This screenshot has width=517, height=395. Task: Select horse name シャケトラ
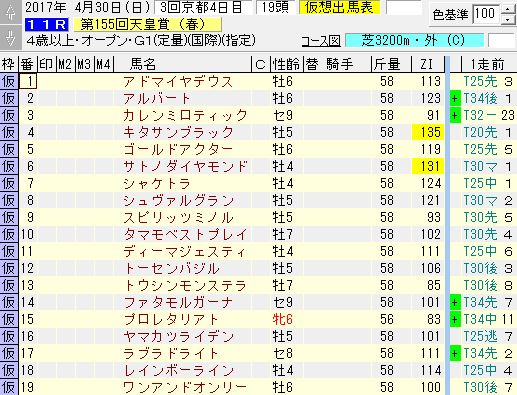coord(156,184)
